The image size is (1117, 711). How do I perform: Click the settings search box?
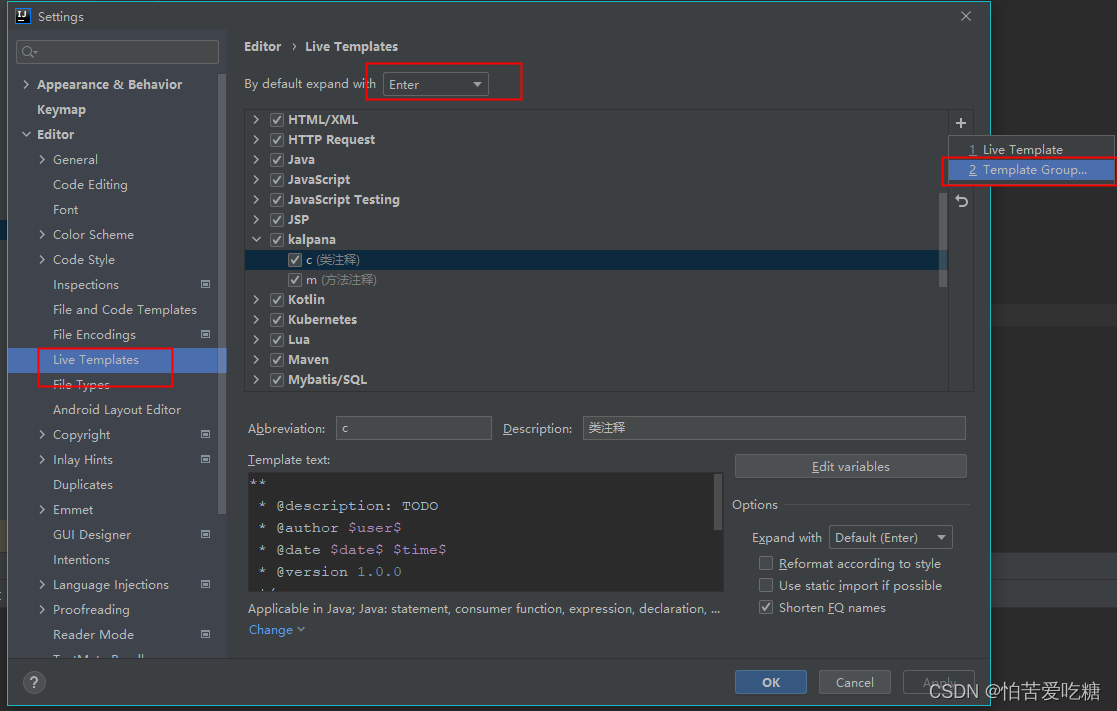pos(118,52)
